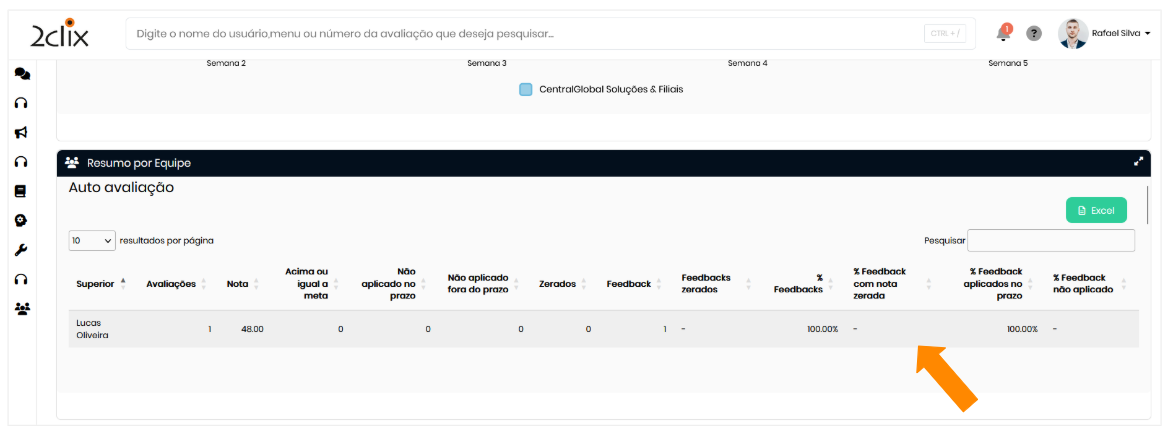Open the wrench settings icon
1173x437 pixels.
21,250
